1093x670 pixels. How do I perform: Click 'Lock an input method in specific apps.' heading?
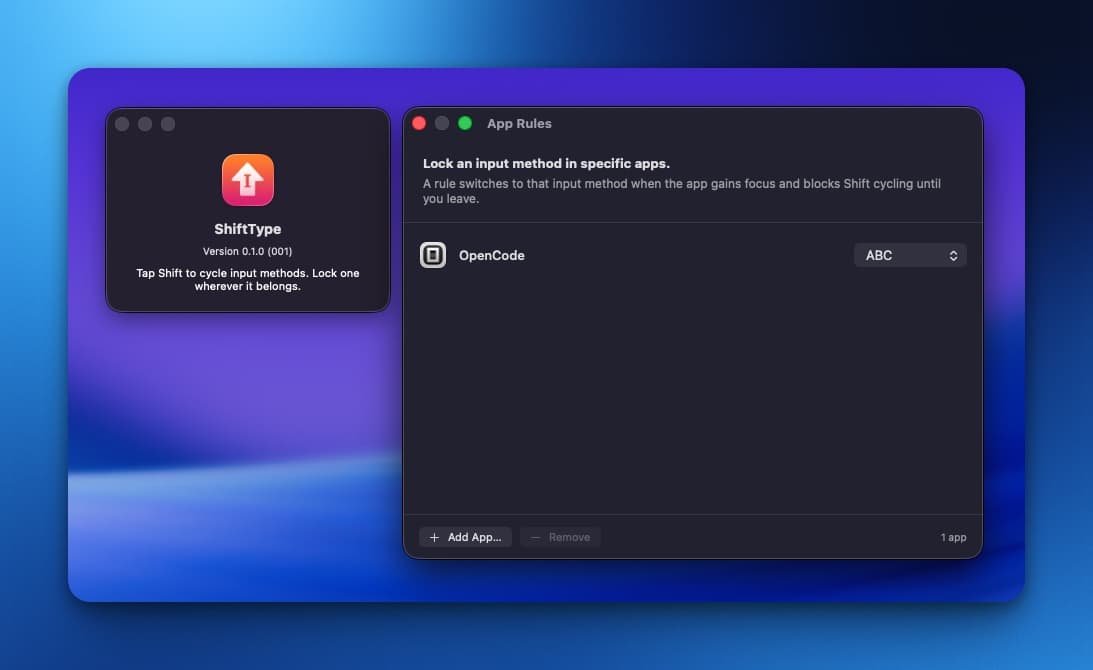pos(546,163)
